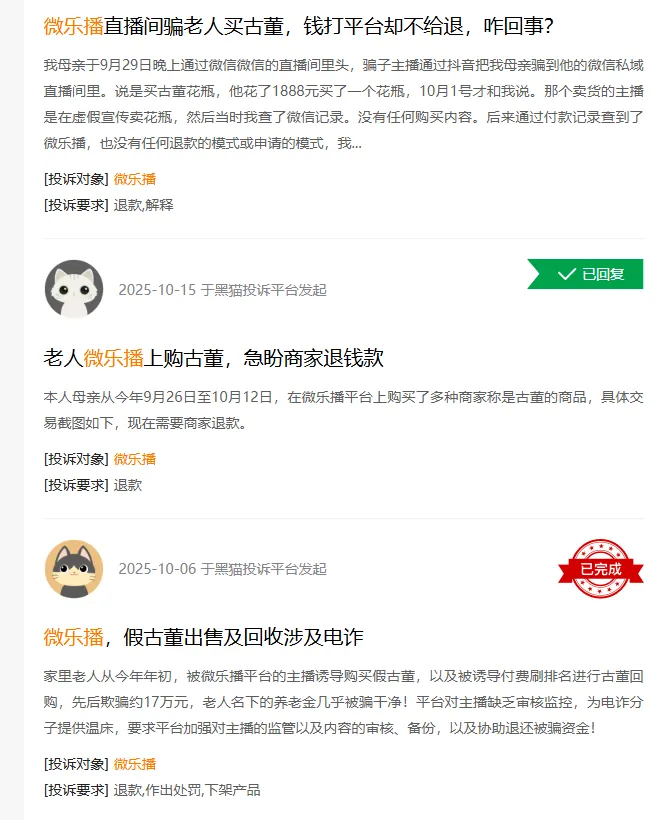Image resolution: width=659 pixels, height=820 pixels.
Task: Open complaint titled 老人微乐播上购古董
Action: coord(213,358)
